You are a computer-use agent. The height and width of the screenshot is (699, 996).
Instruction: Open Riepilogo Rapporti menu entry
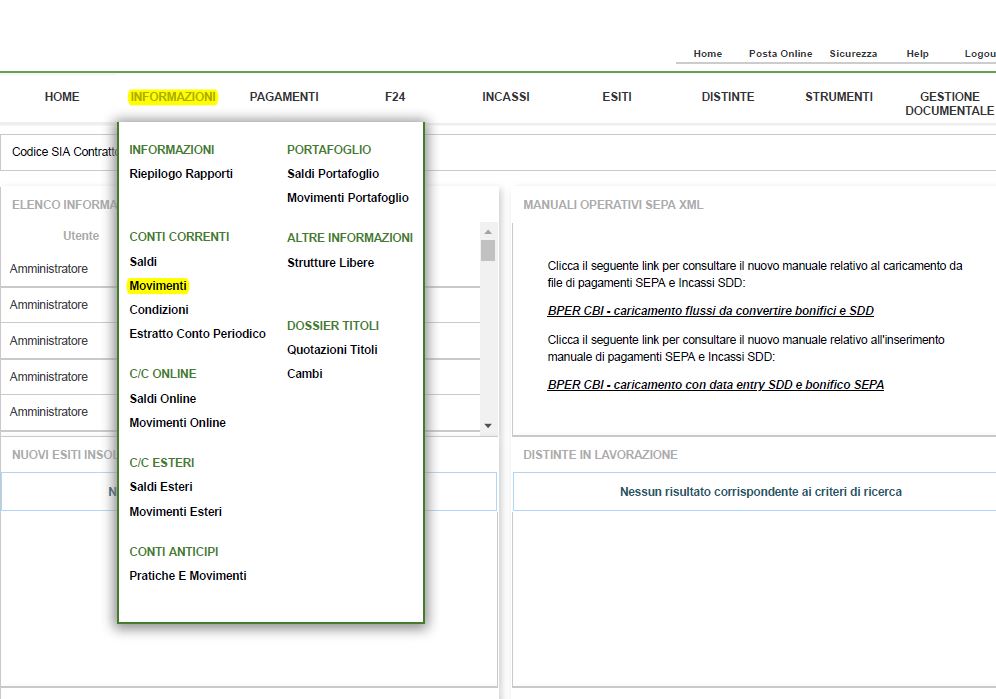pos(181,174)
